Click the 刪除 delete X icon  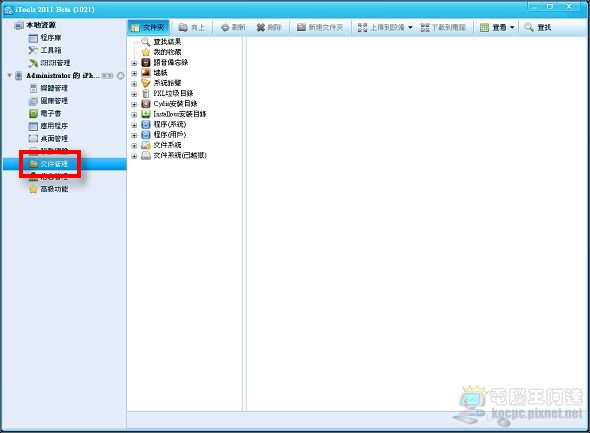click(260, 27)
